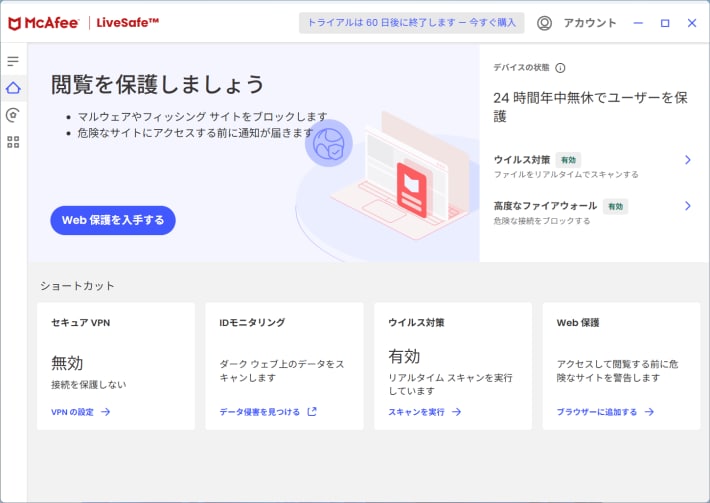Open the hamburger menu in the sidebar
Image resolution: width=710 pixels, height=503 pixels.
point(13,61)
